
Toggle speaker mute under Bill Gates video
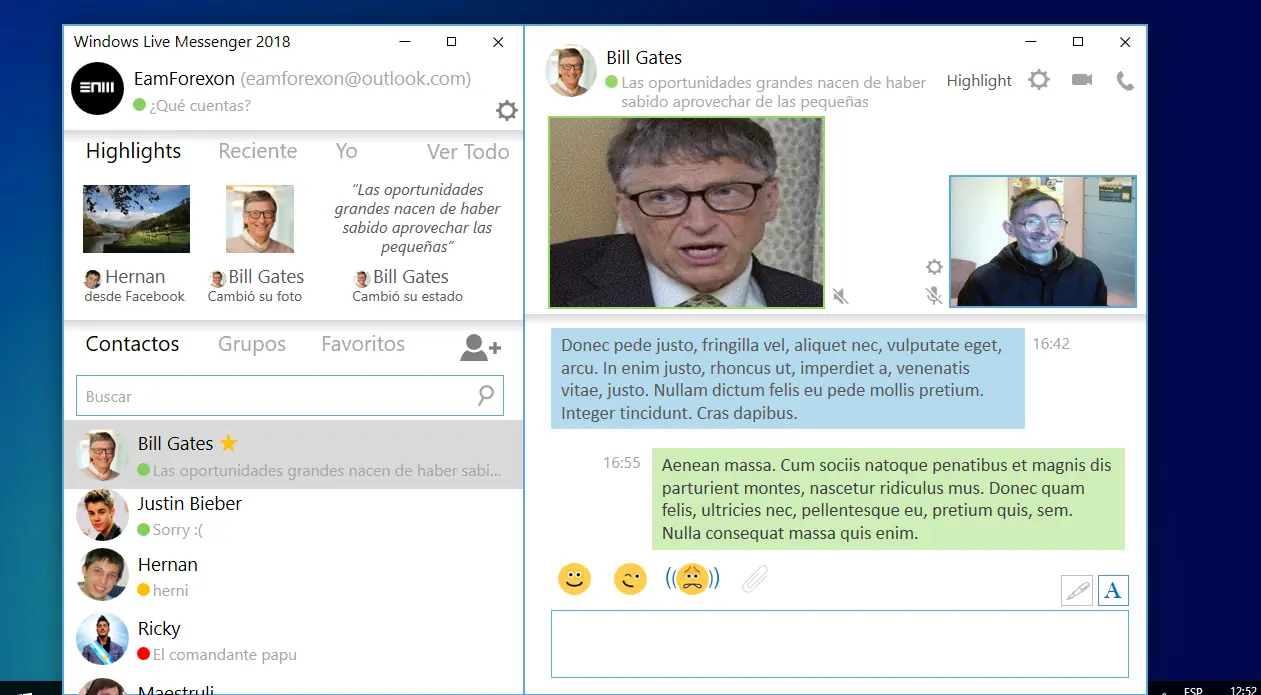tap(841, 296)
